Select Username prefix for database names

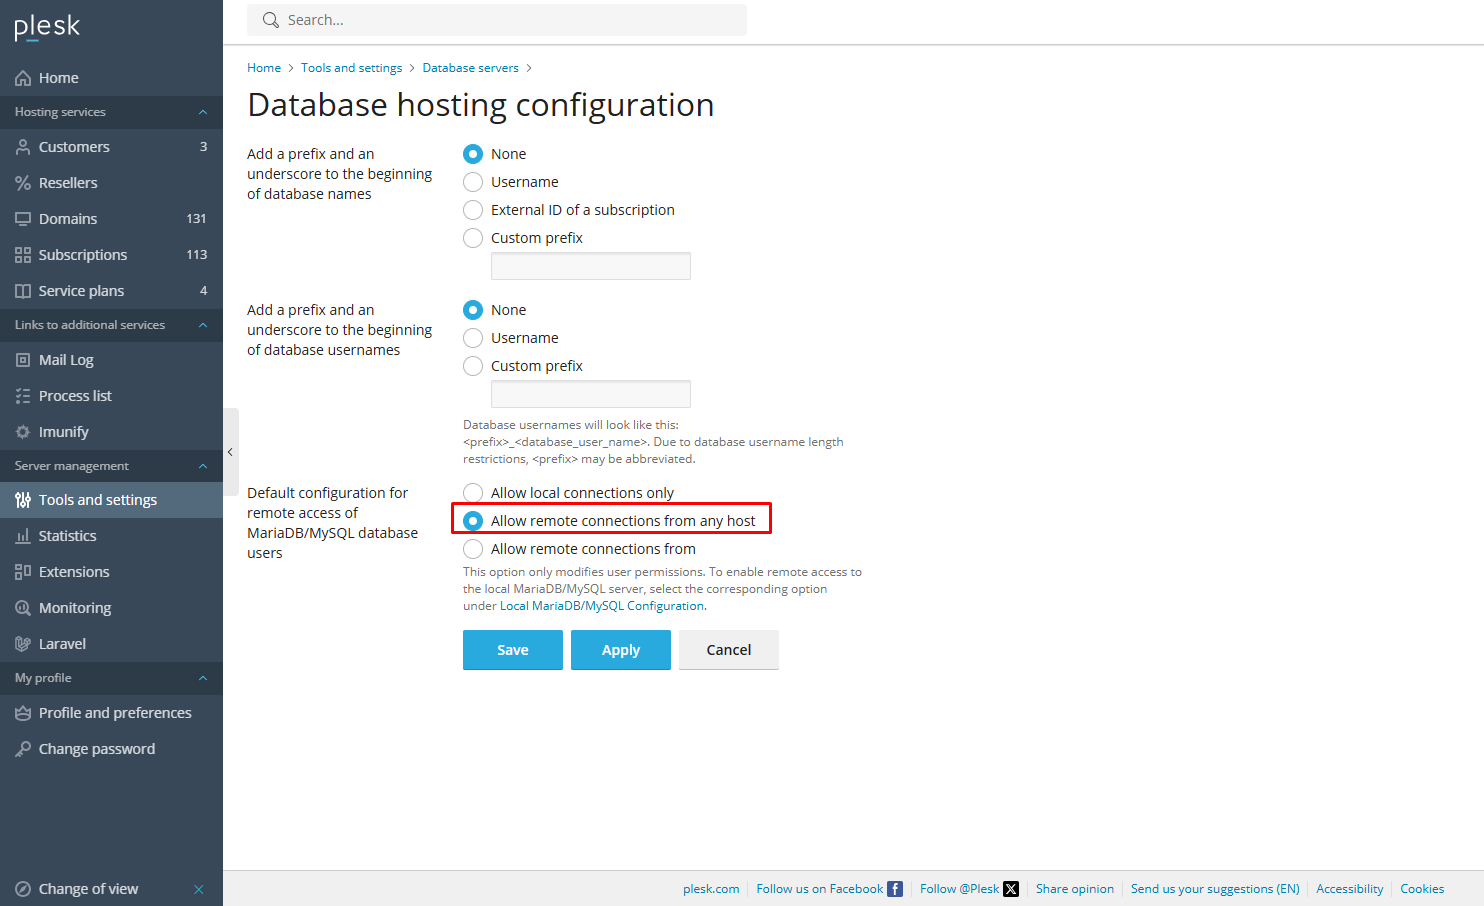tap(473, 182)
